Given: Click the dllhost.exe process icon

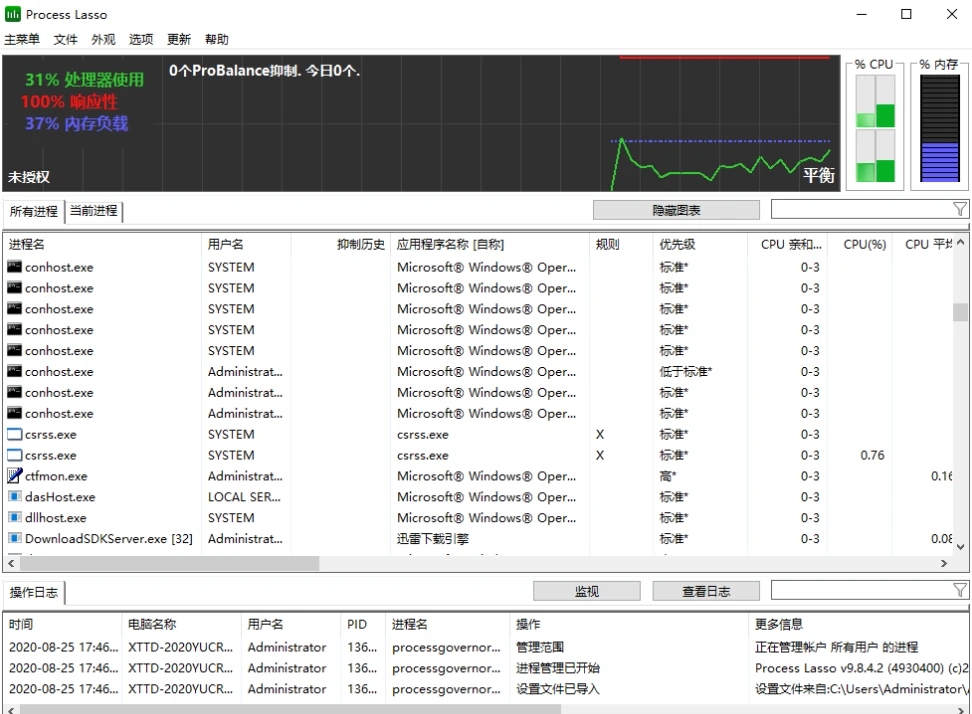Looking at the screenshot, I should coord(14,518).
